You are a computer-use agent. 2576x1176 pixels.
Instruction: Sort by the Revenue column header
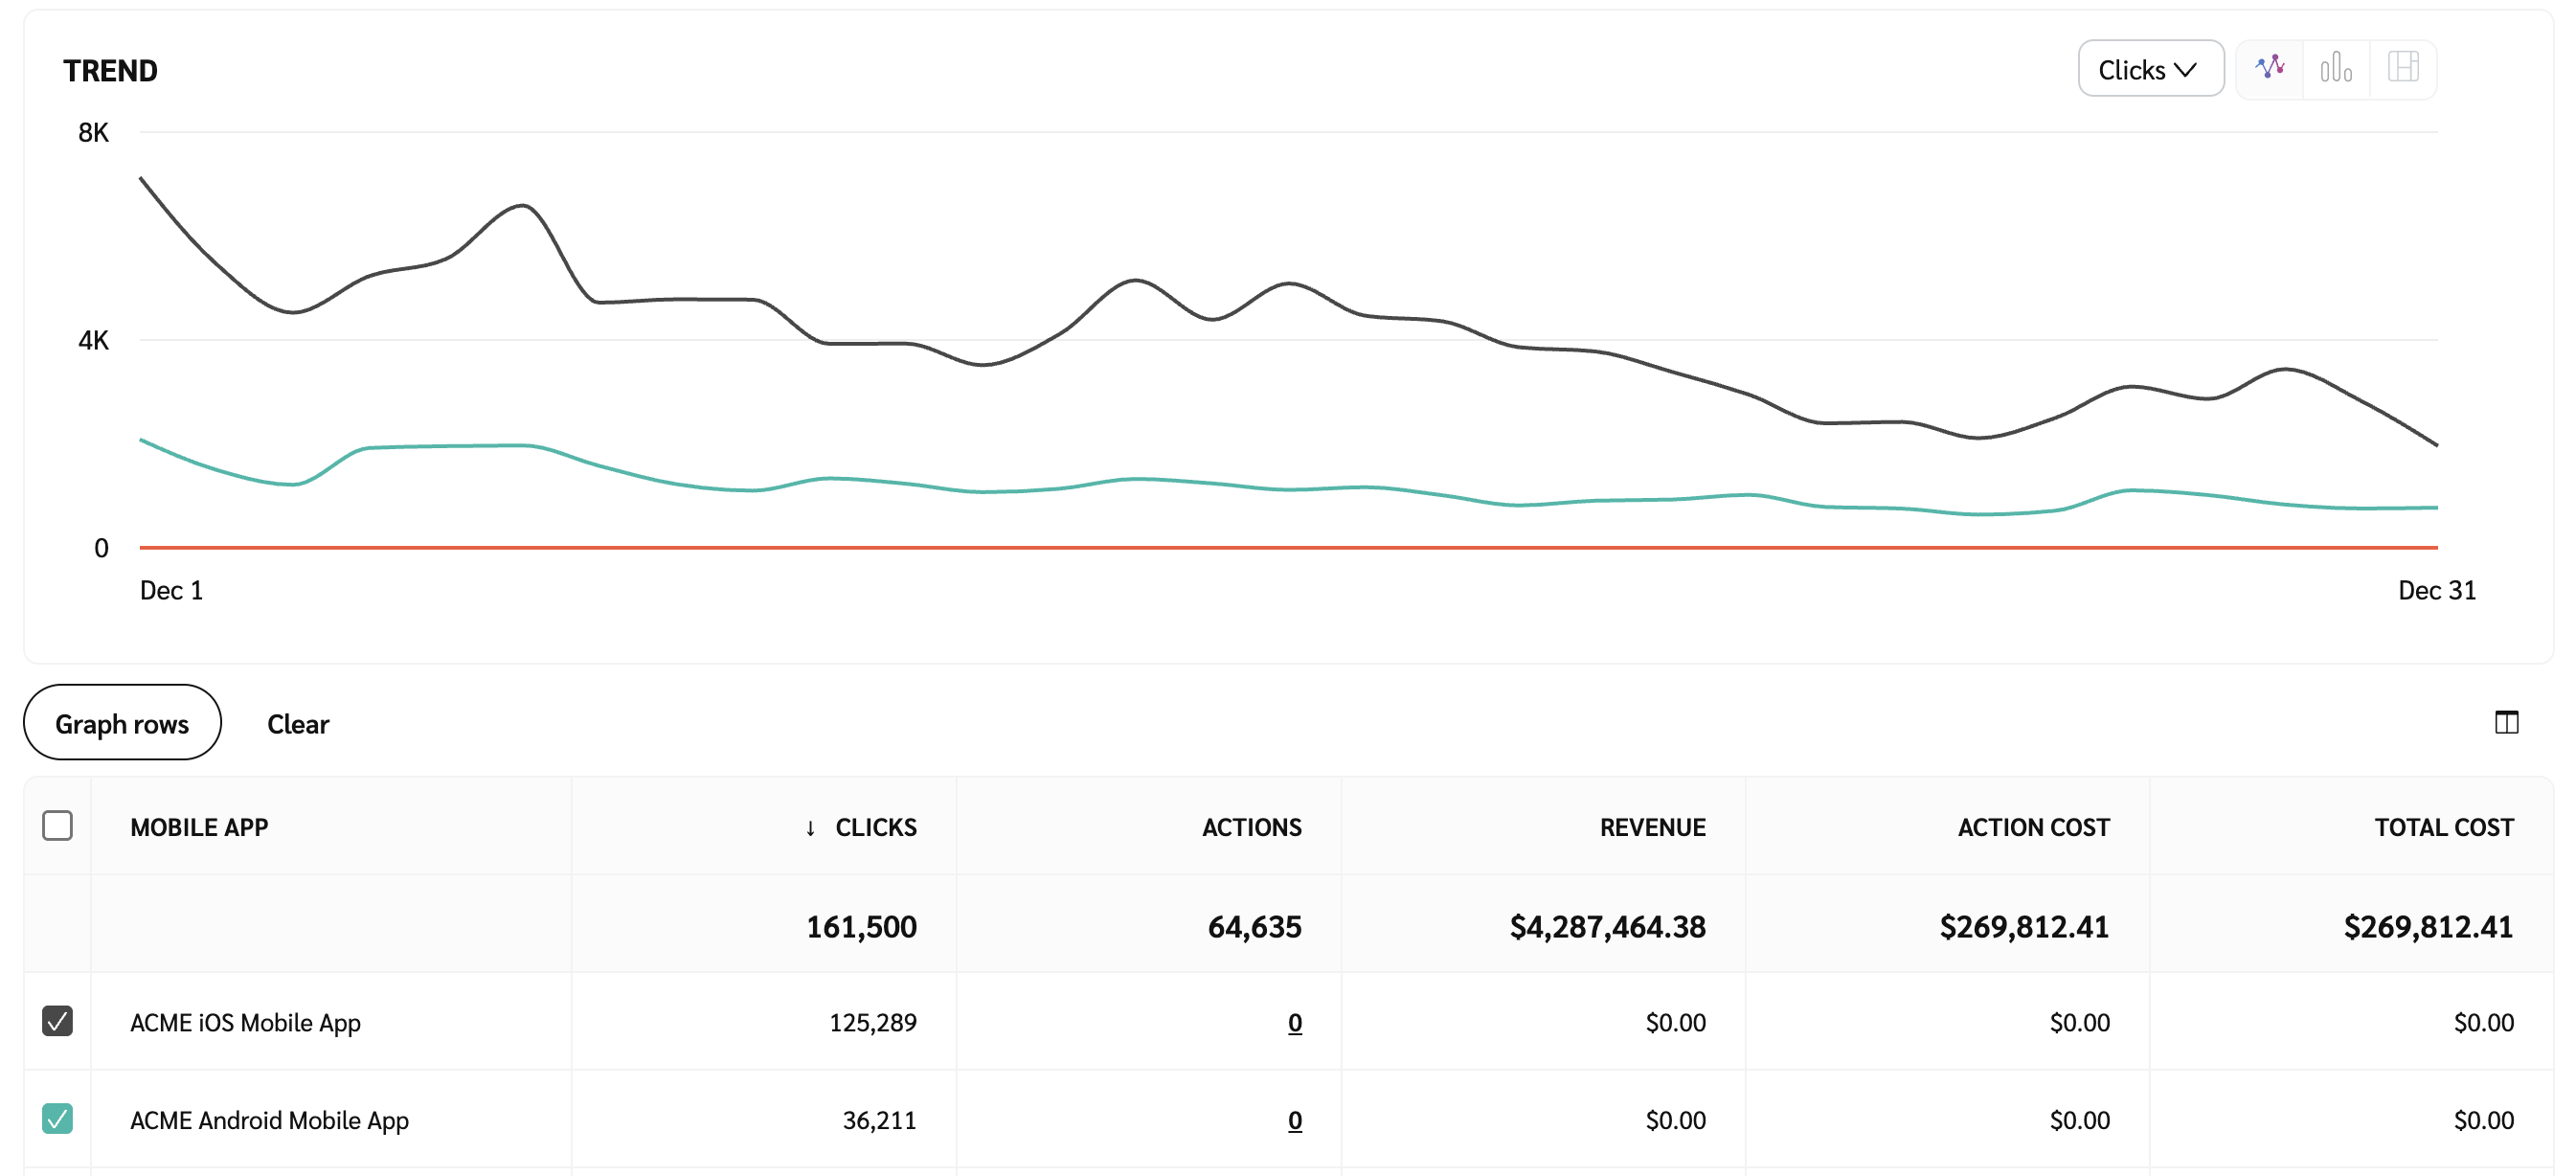tap(1652, 828)
